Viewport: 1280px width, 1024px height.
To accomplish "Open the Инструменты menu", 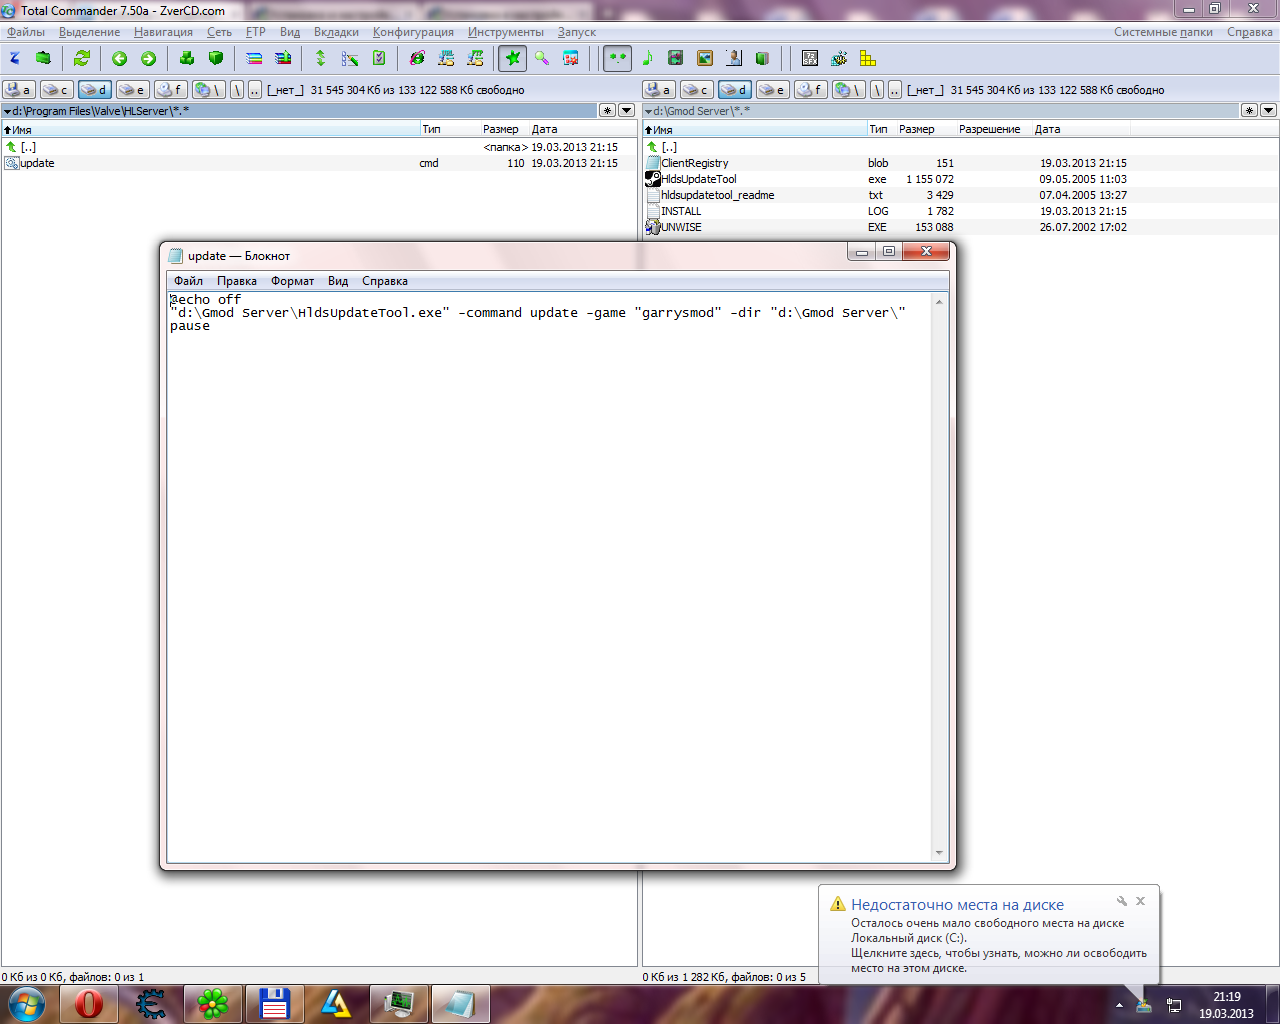I will (x=506, y=32).
